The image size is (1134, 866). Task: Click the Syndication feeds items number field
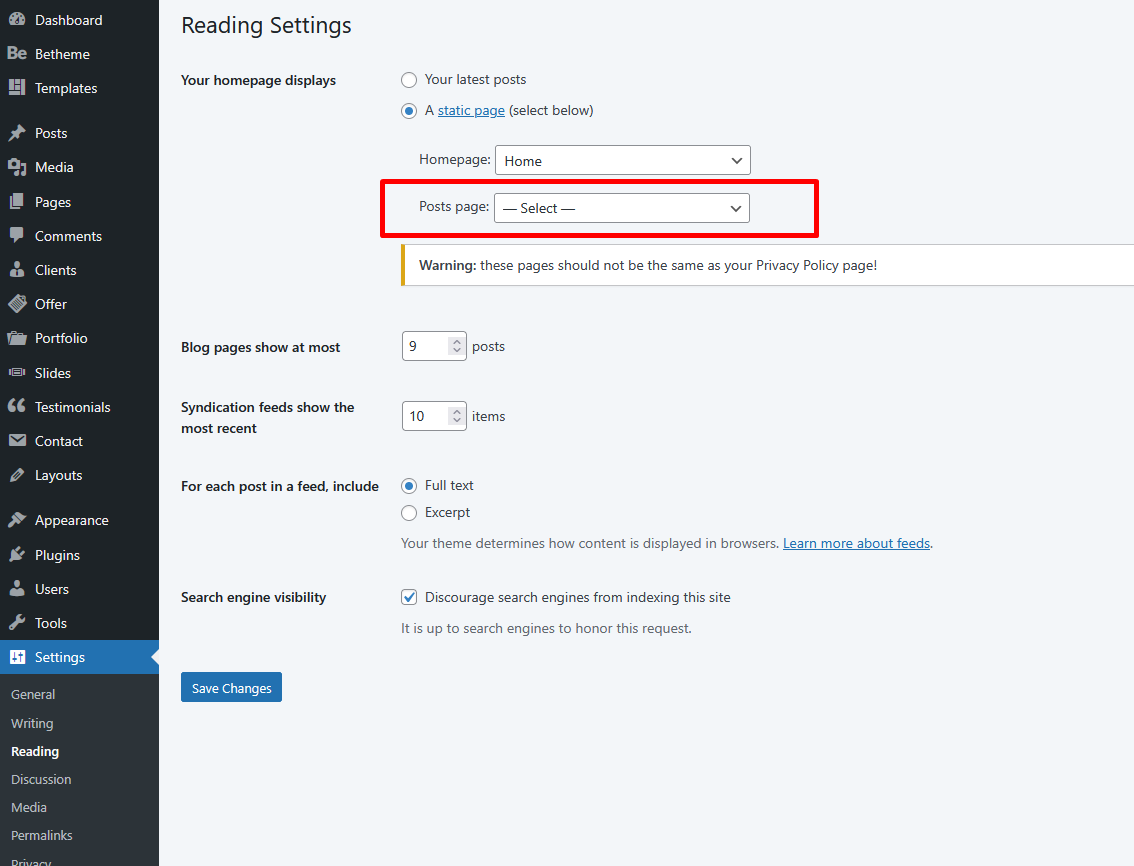pyautogui.click(x=425, y=416)
